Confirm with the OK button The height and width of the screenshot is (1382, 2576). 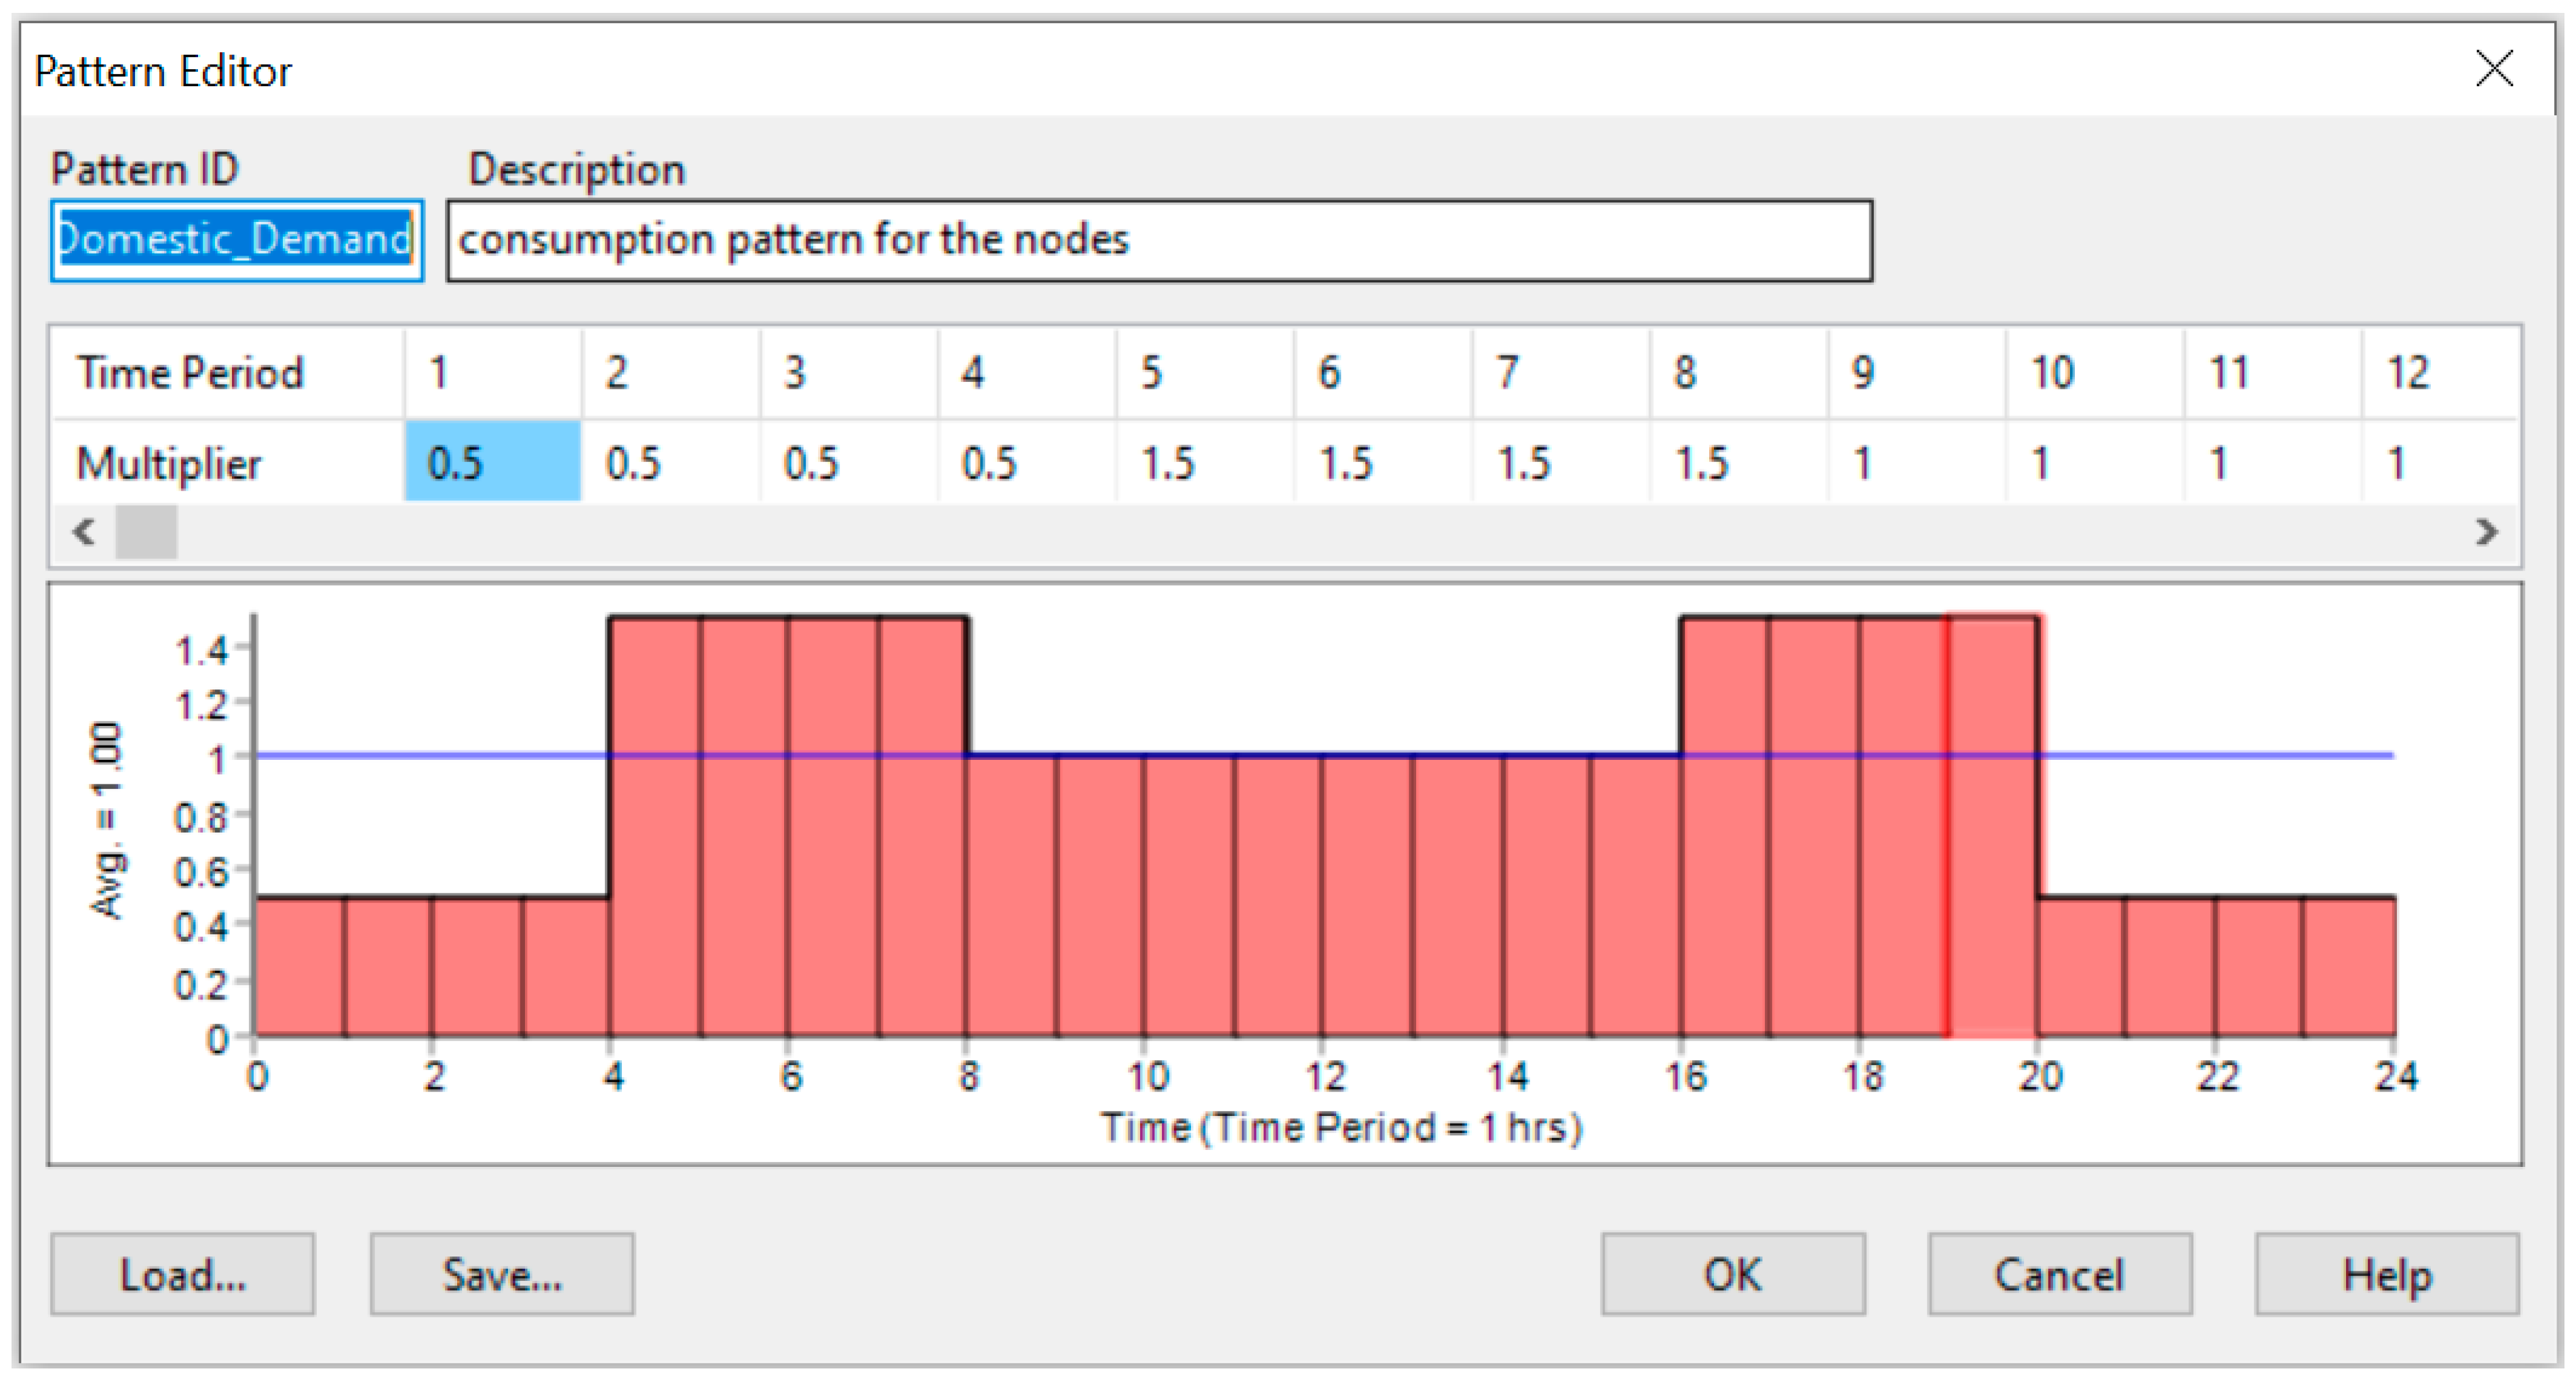click(1732, 1274)
